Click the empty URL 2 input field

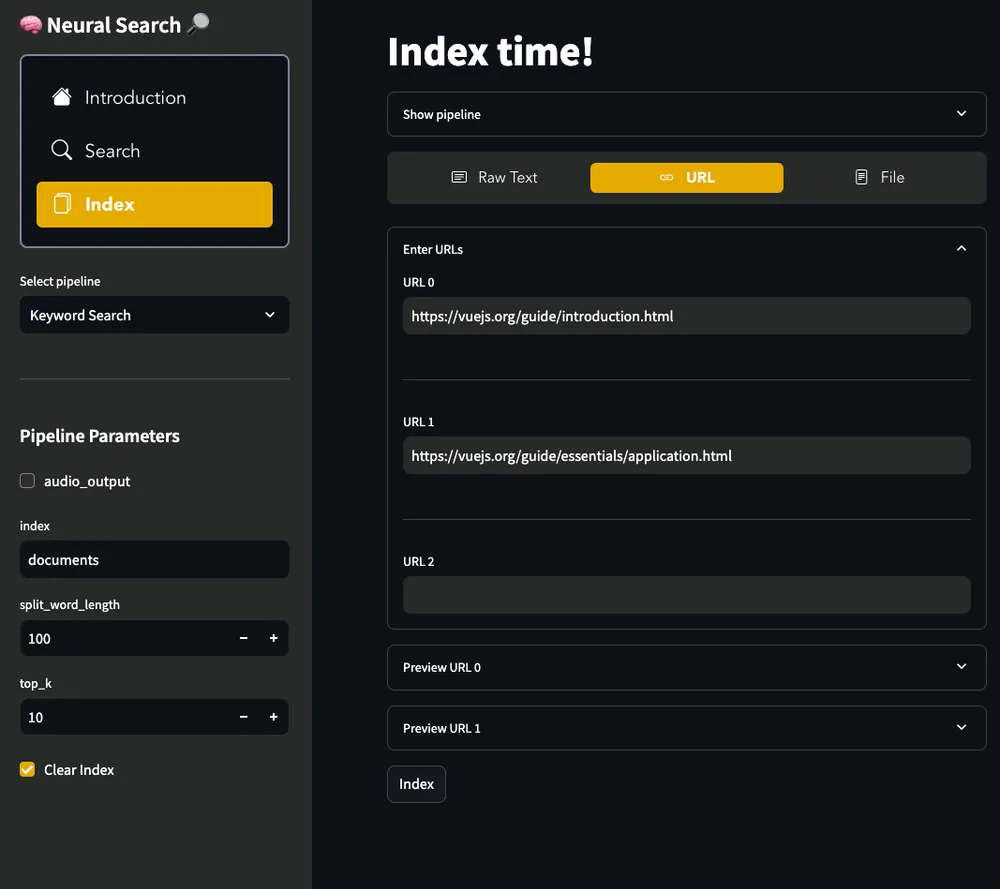pos(687,595)
